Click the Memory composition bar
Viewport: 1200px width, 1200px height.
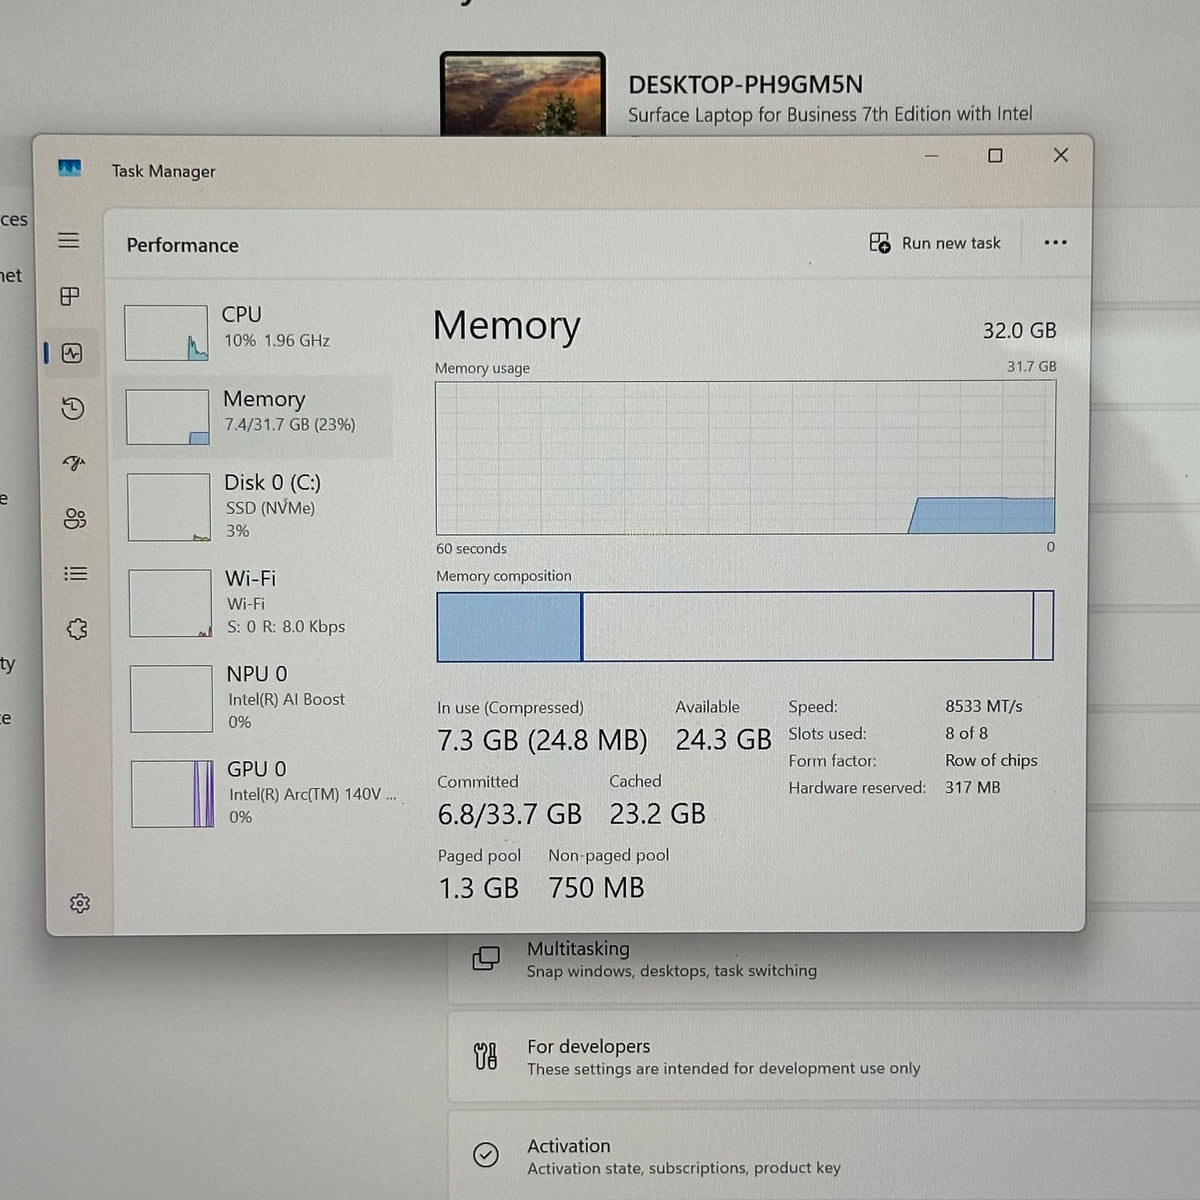click(745, 626)
